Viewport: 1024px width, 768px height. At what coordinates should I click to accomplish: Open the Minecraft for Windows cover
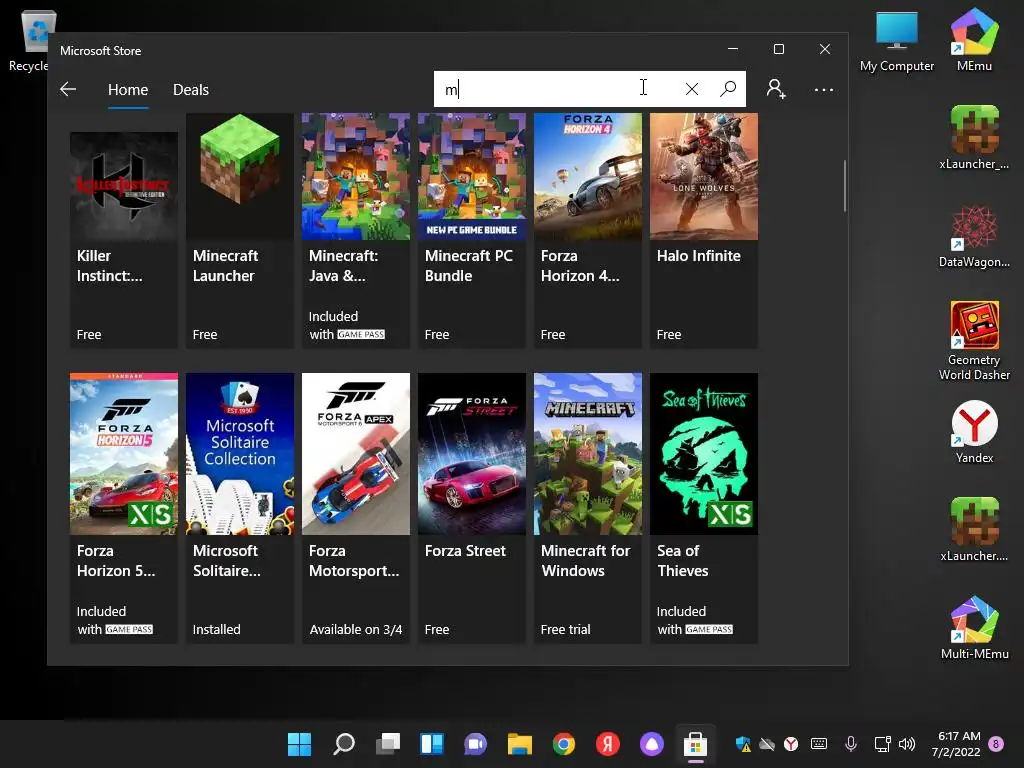tap(588, 454)
